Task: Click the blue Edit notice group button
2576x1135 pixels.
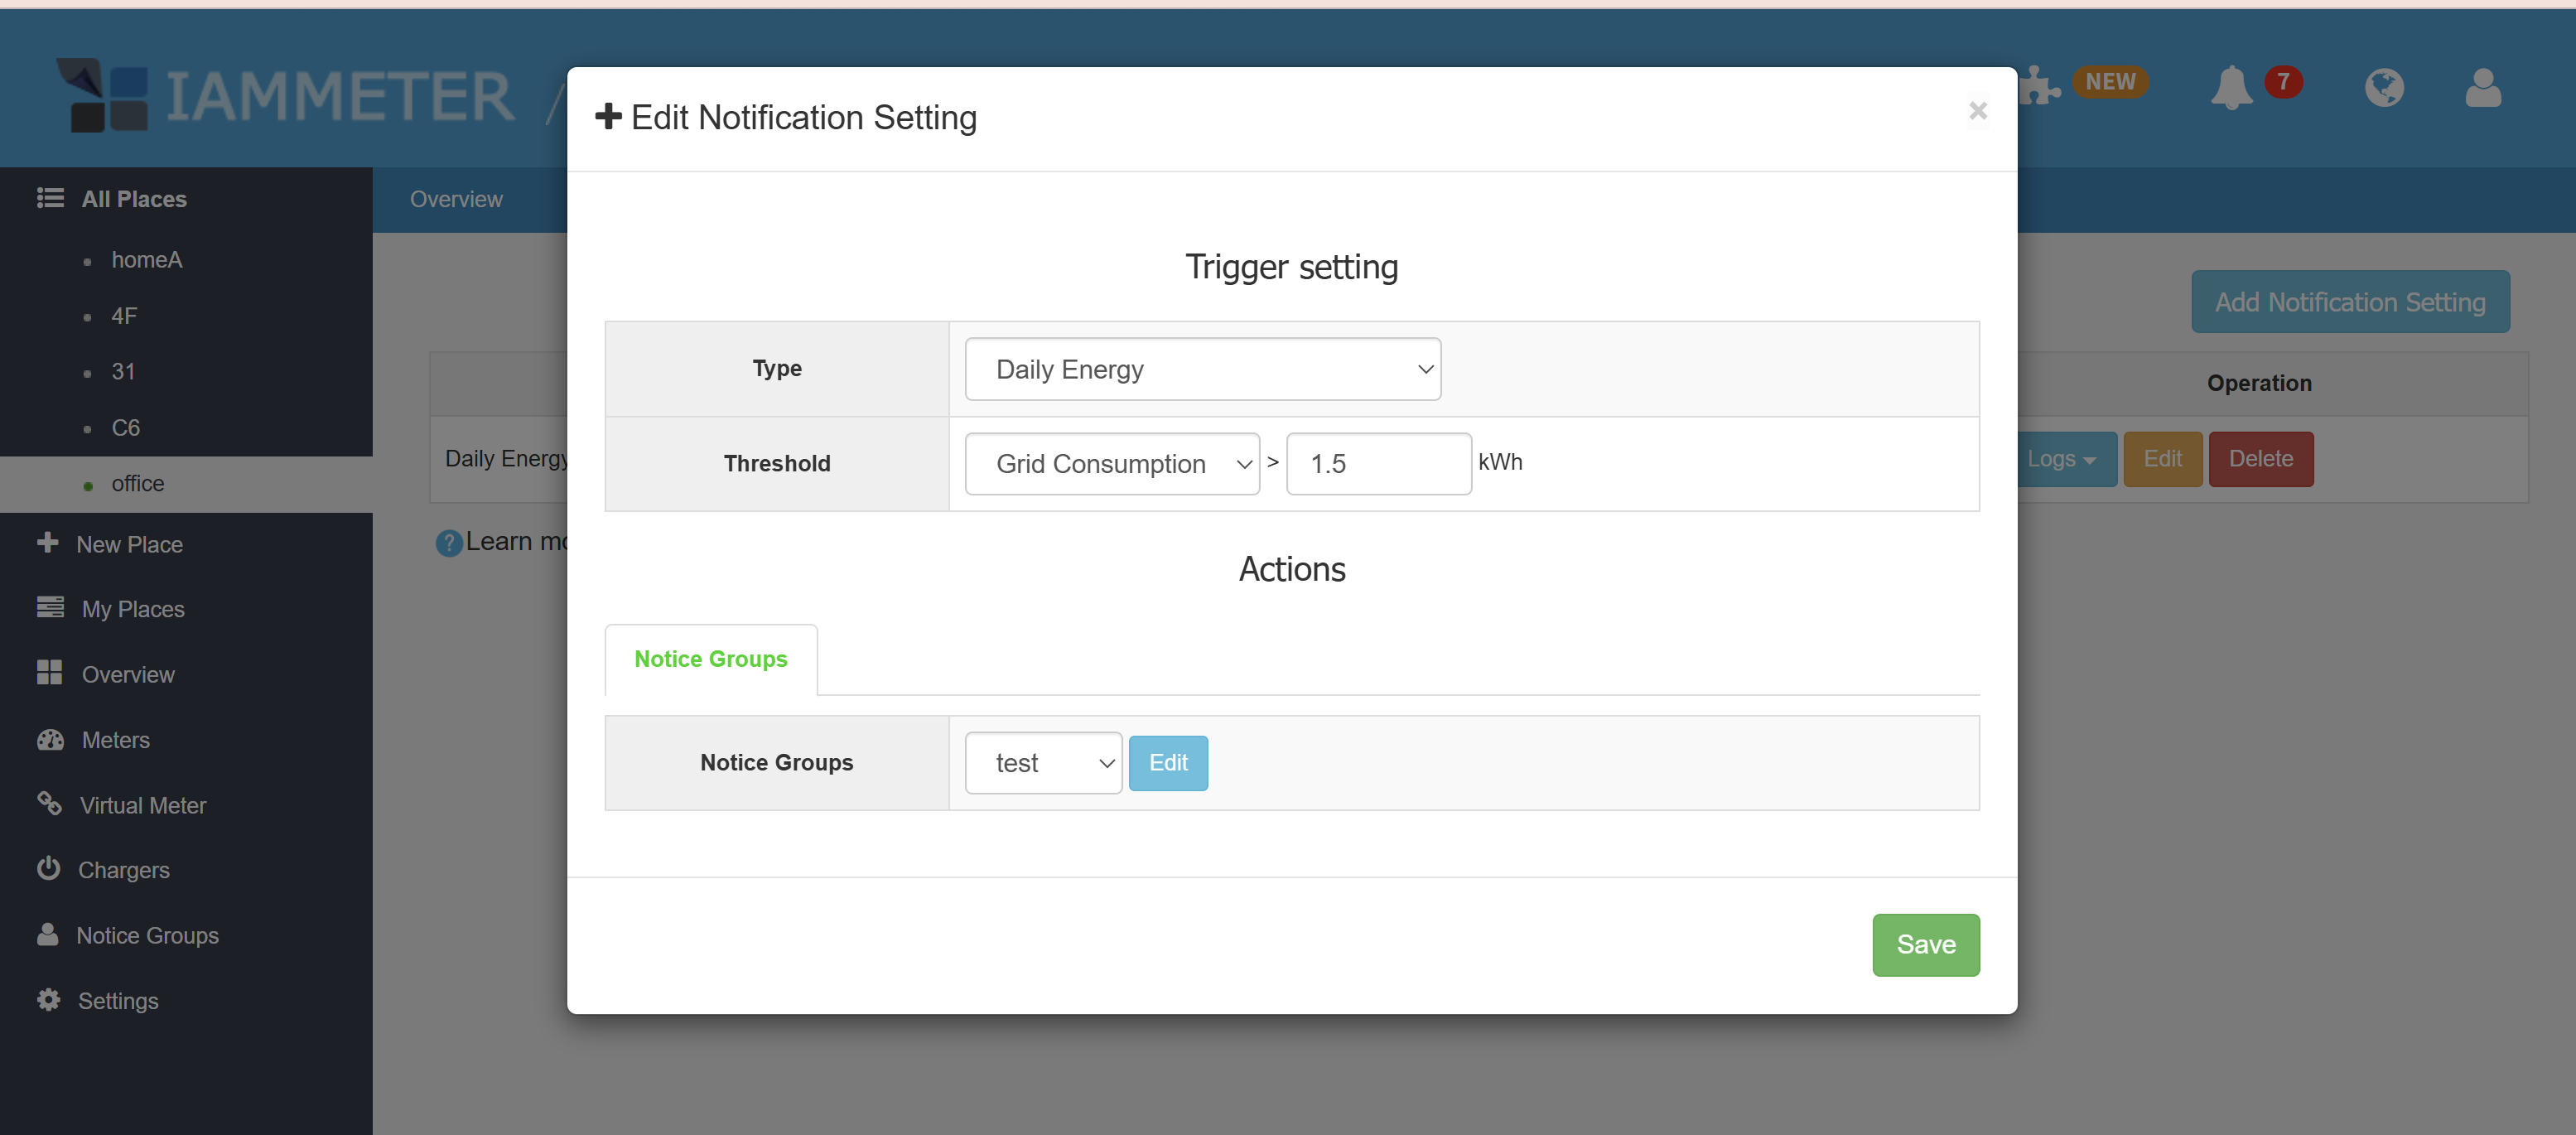Action: (x=1167, y=763)
